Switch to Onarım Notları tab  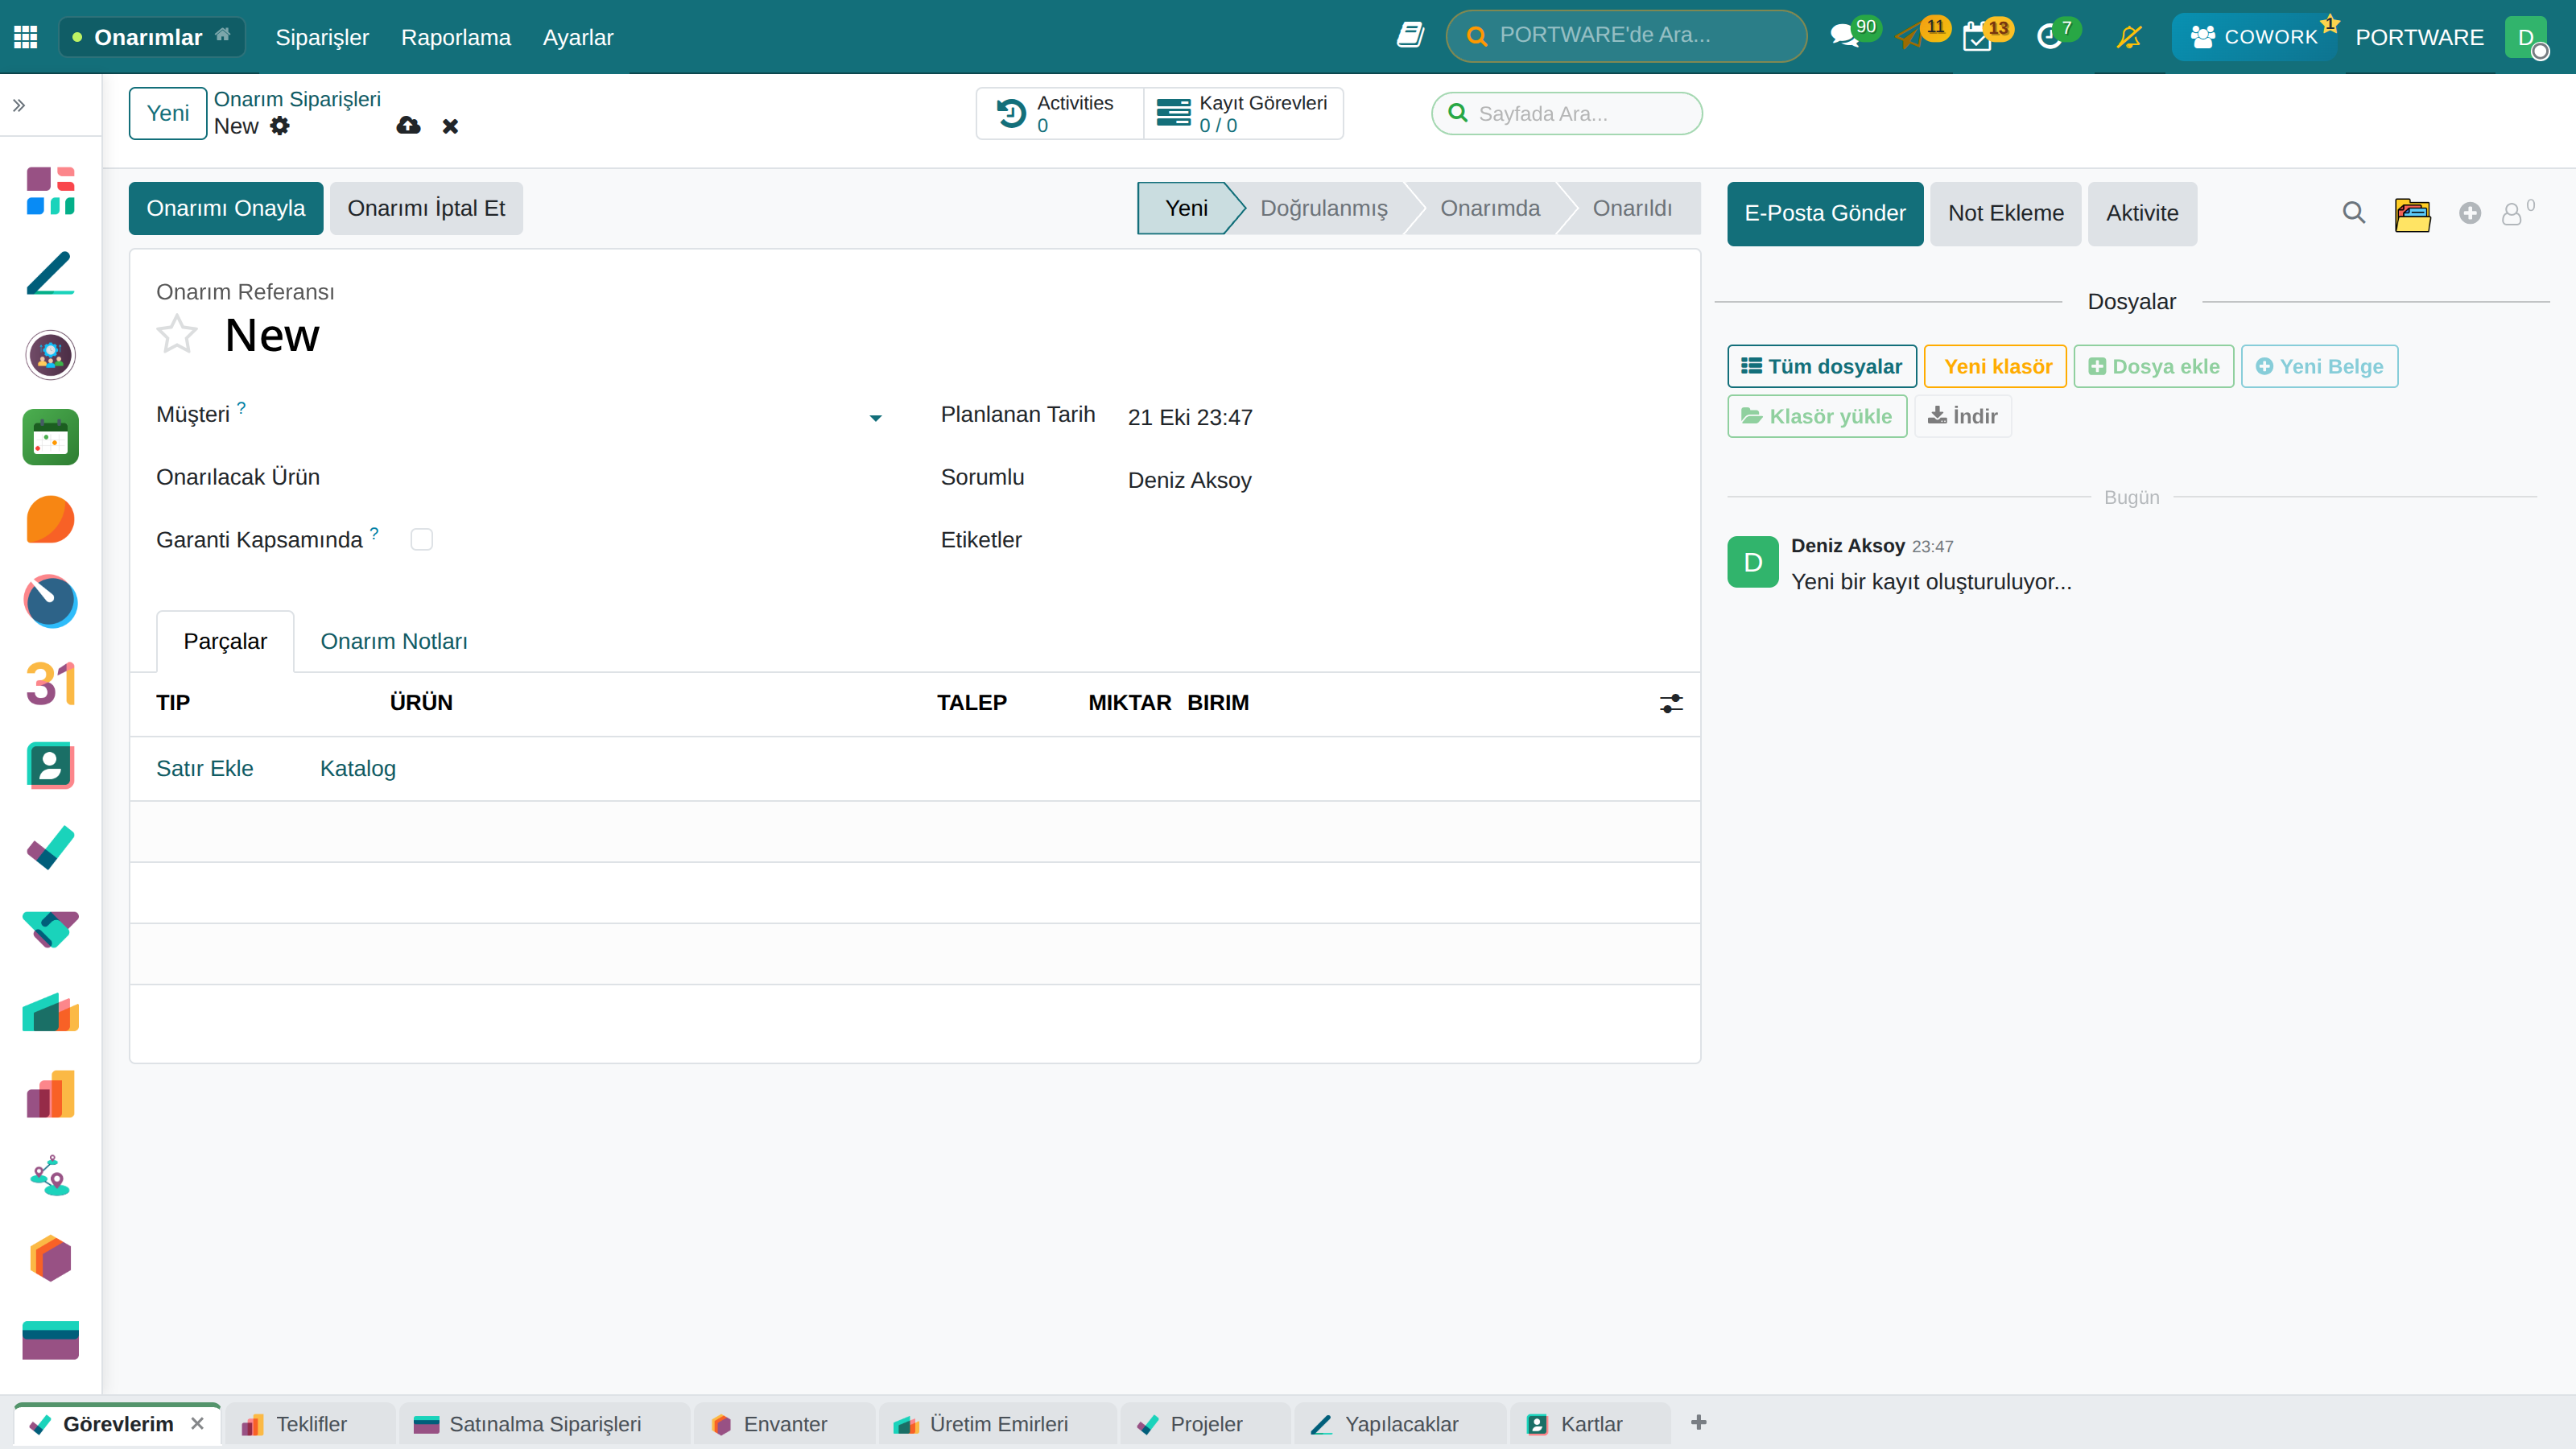pos(394,642)
